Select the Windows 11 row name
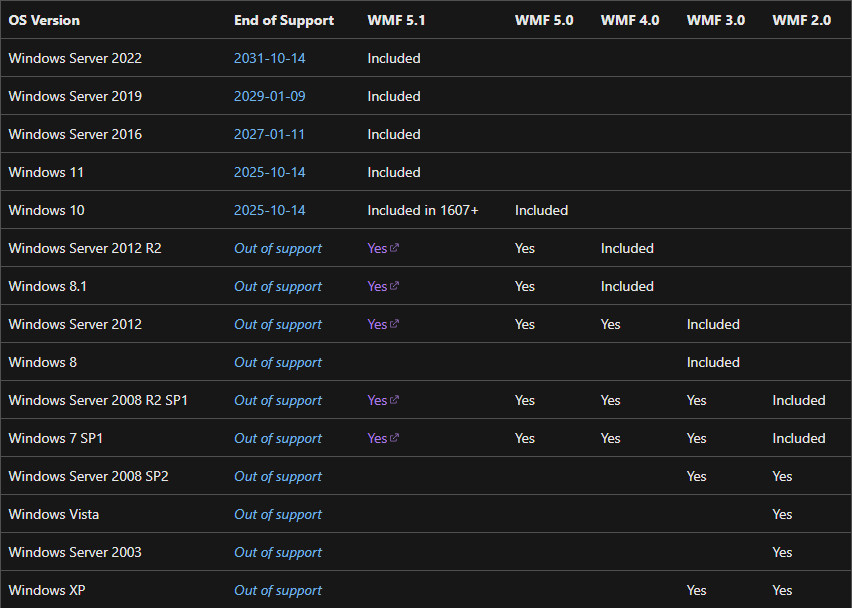The image size is (852, 608). pyautogui.click(x=46, y=172)
